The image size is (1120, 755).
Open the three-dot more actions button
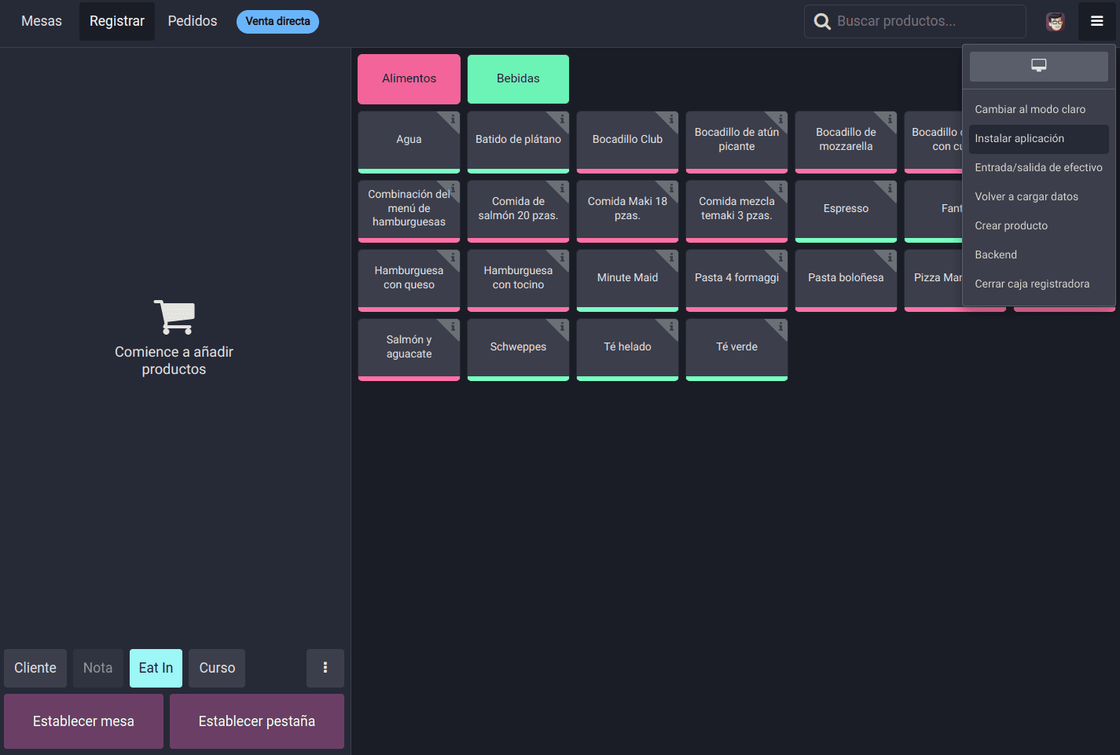point(325,668)
